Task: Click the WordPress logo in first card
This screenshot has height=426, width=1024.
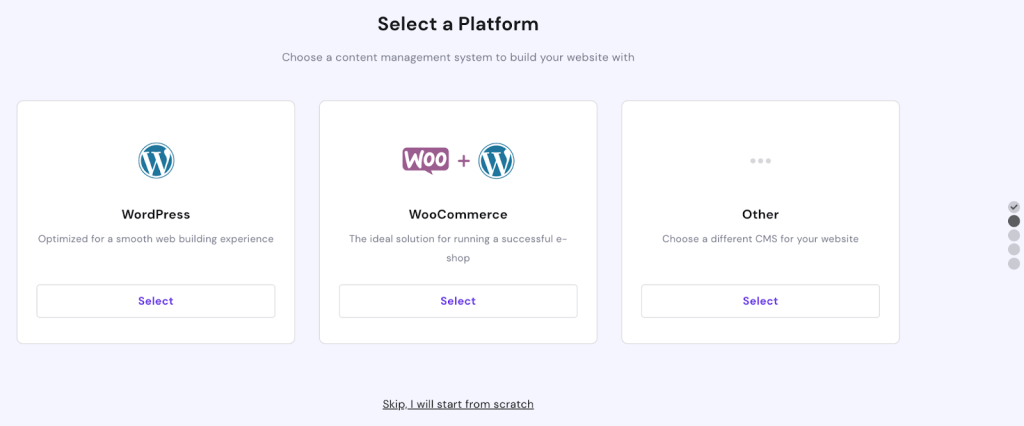Action: point(156,161)
